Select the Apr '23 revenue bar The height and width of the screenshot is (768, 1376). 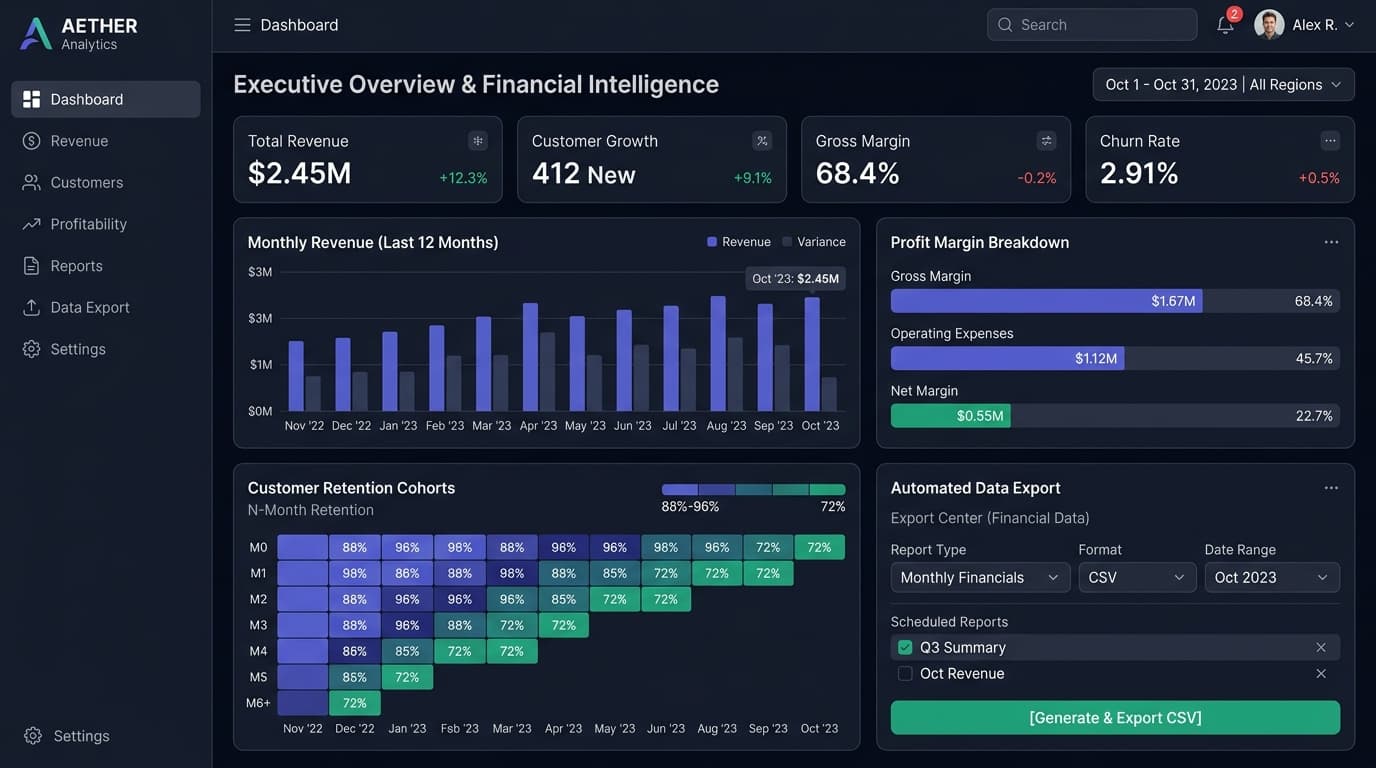coord(530,357)
